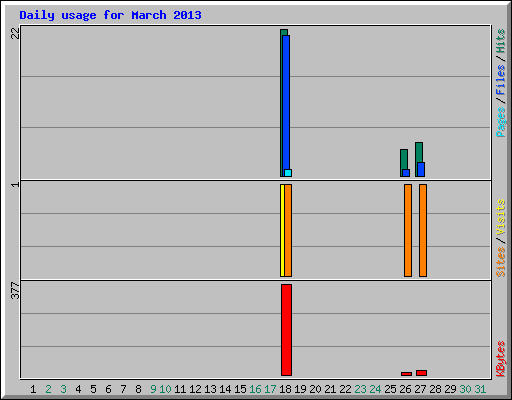
Task: Click the day 26 label on the x-axis
Action: click(x=405, y=389)
